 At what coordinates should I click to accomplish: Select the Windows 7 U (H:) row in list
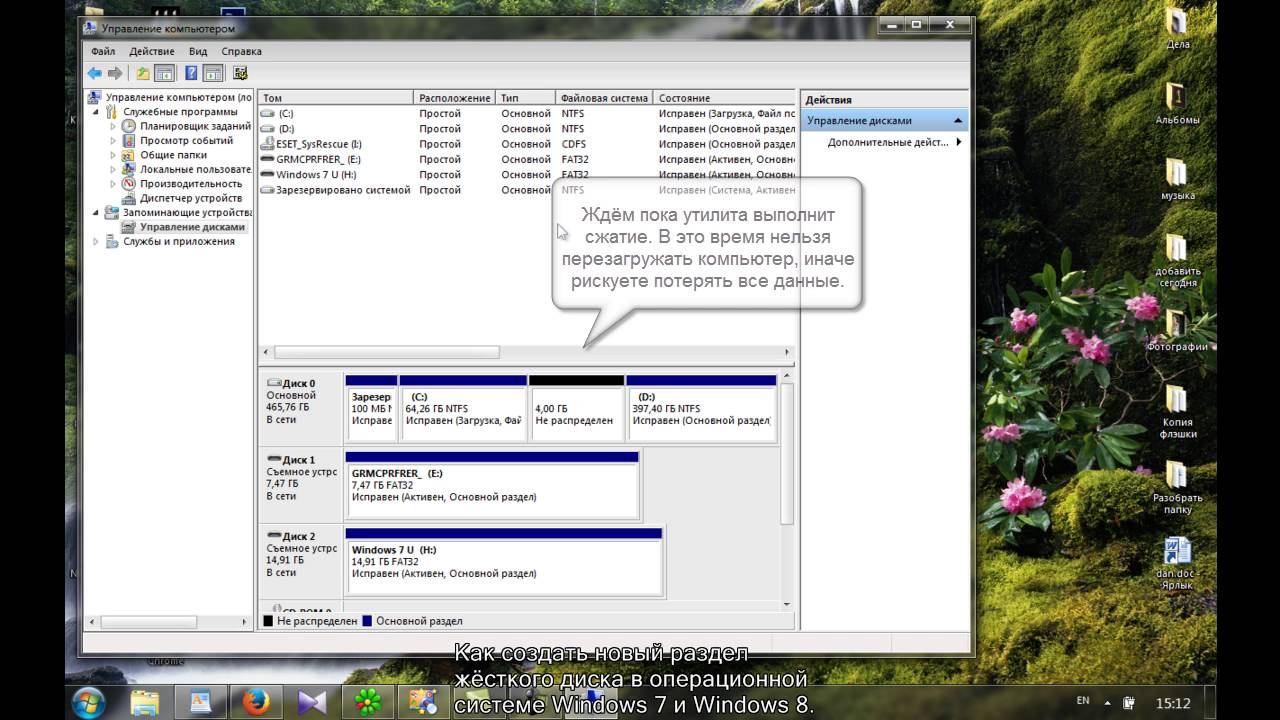(527, 174)
